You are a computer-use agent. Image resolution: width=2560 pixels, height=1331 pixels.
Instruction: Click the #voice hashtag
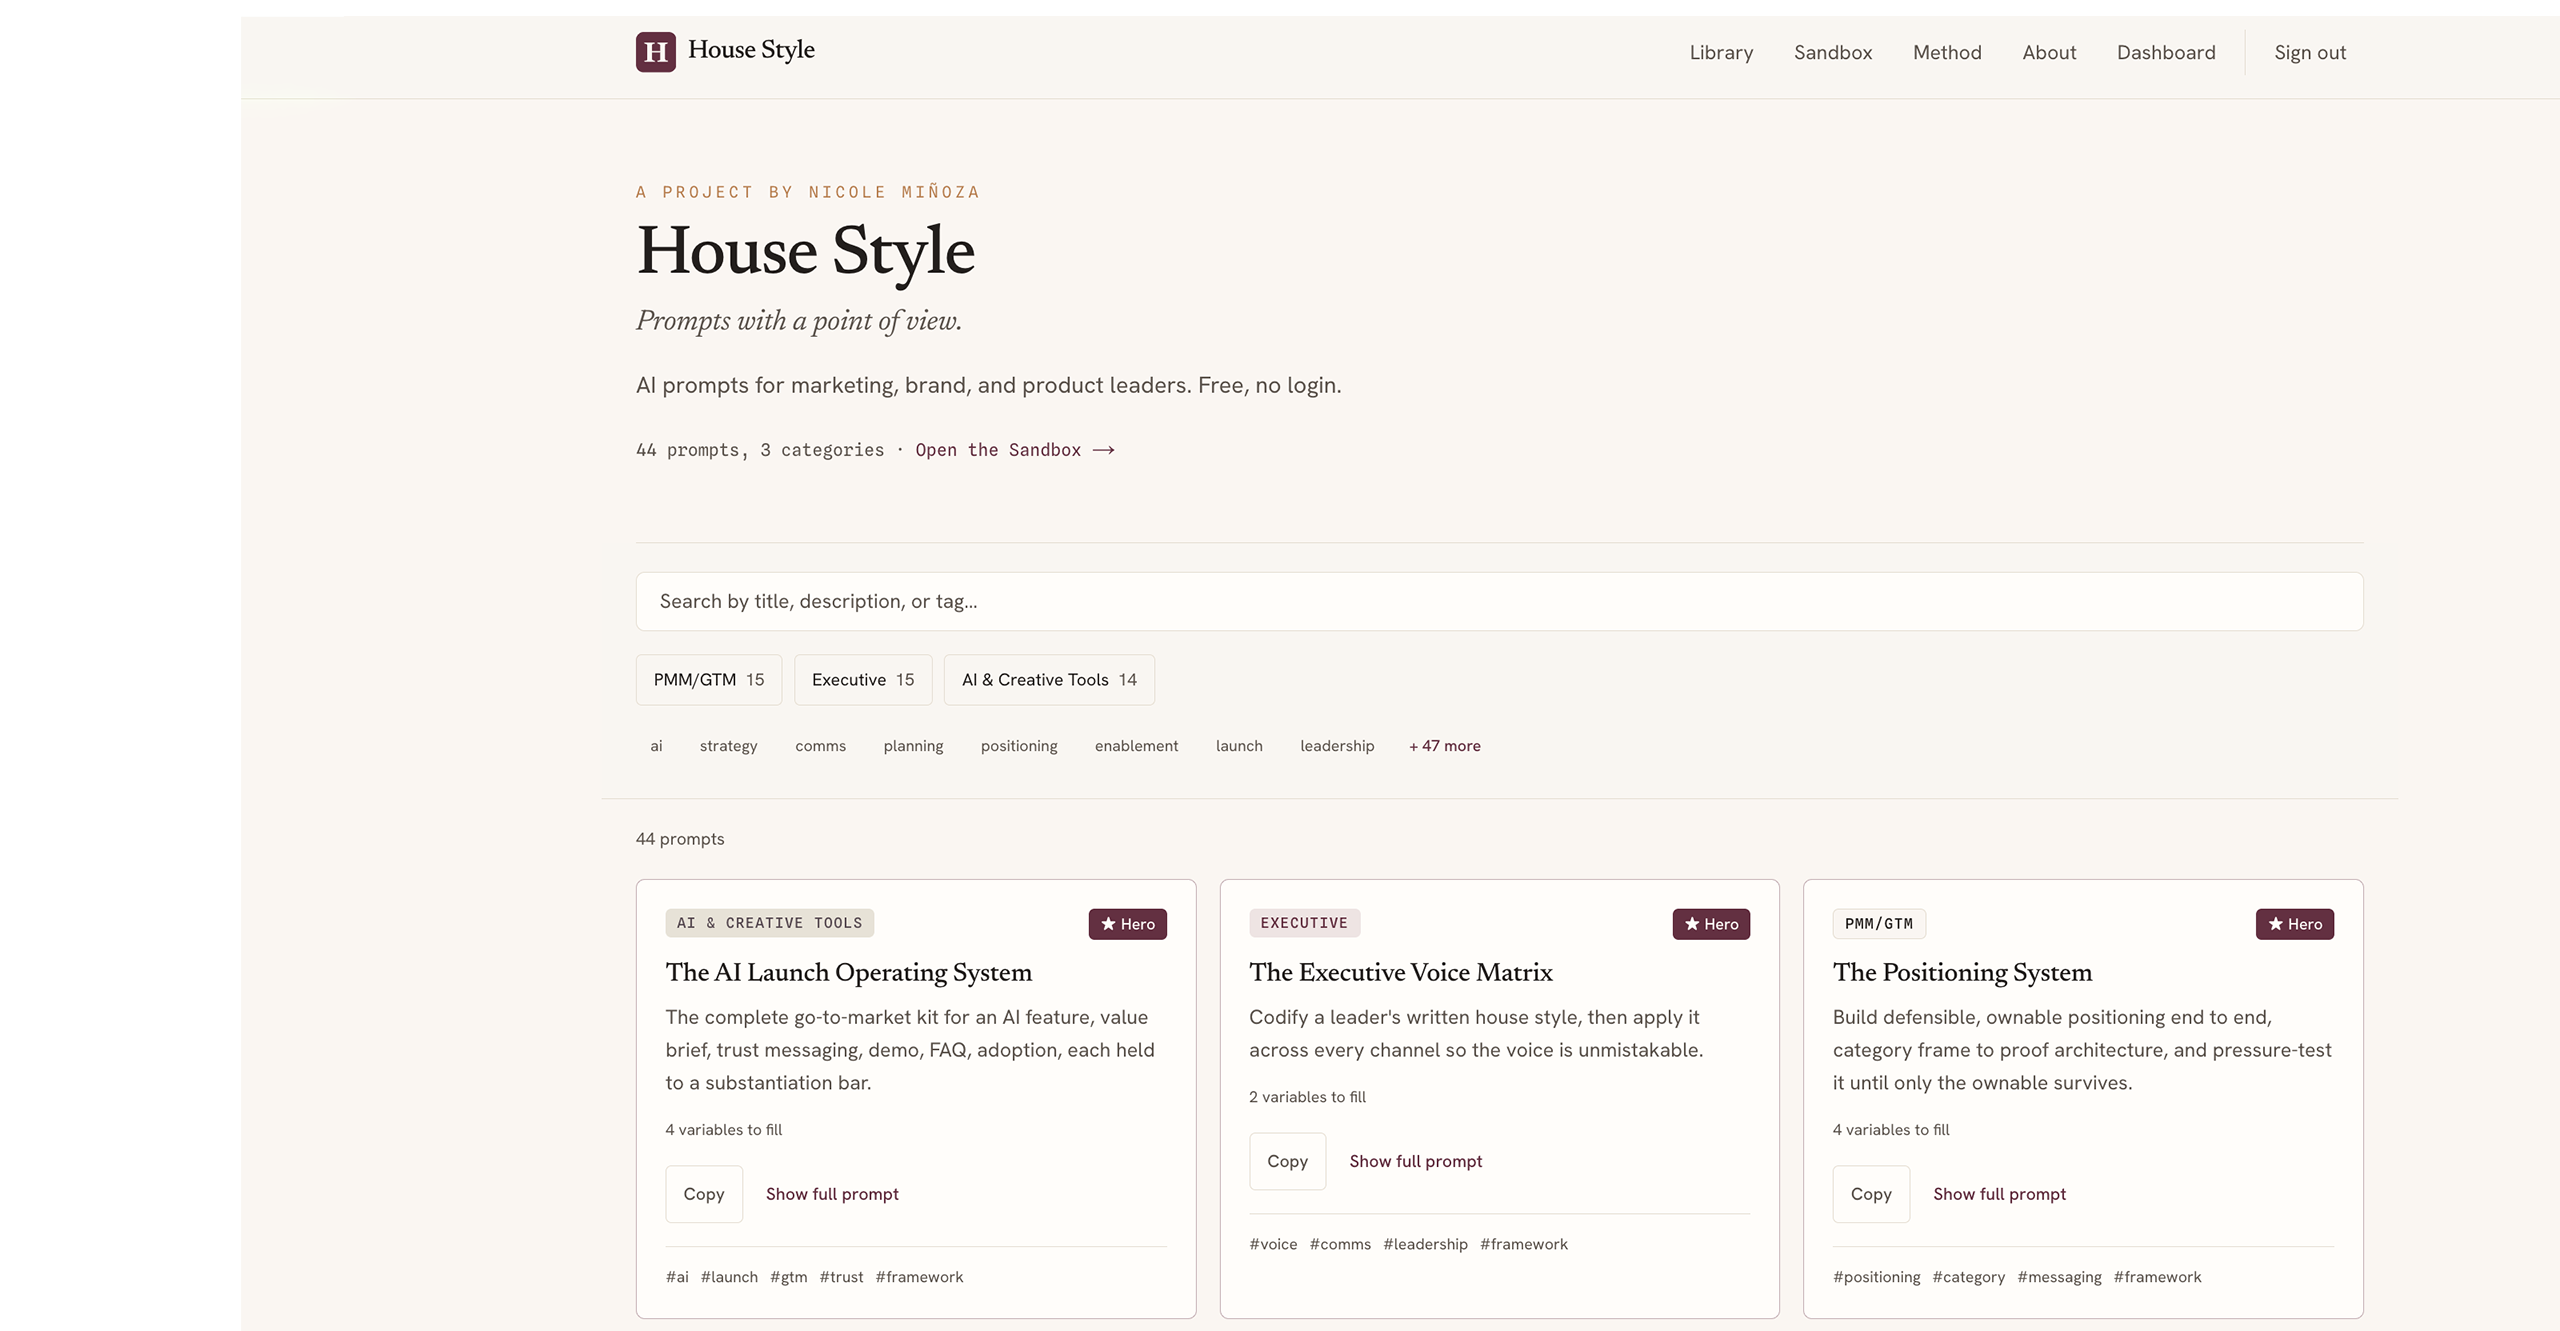(x=1273, y=1244)
